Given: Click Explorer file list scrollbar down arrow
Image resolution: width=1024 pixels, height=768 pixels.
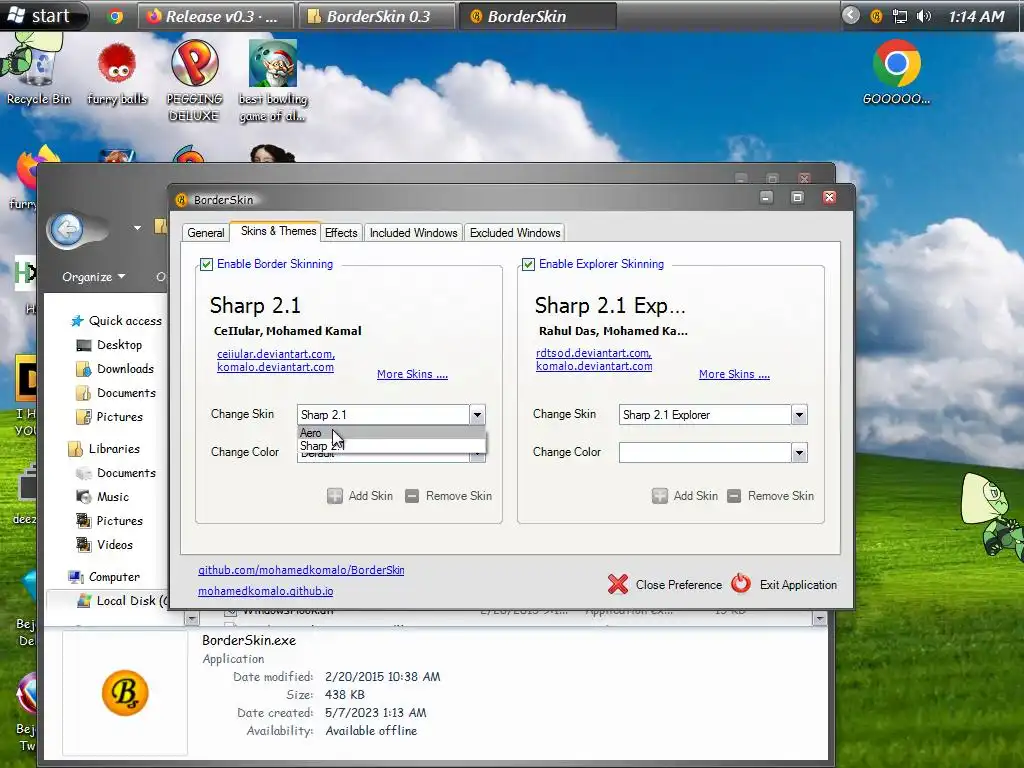Looking at the screenshot, I should coord(820,618).
